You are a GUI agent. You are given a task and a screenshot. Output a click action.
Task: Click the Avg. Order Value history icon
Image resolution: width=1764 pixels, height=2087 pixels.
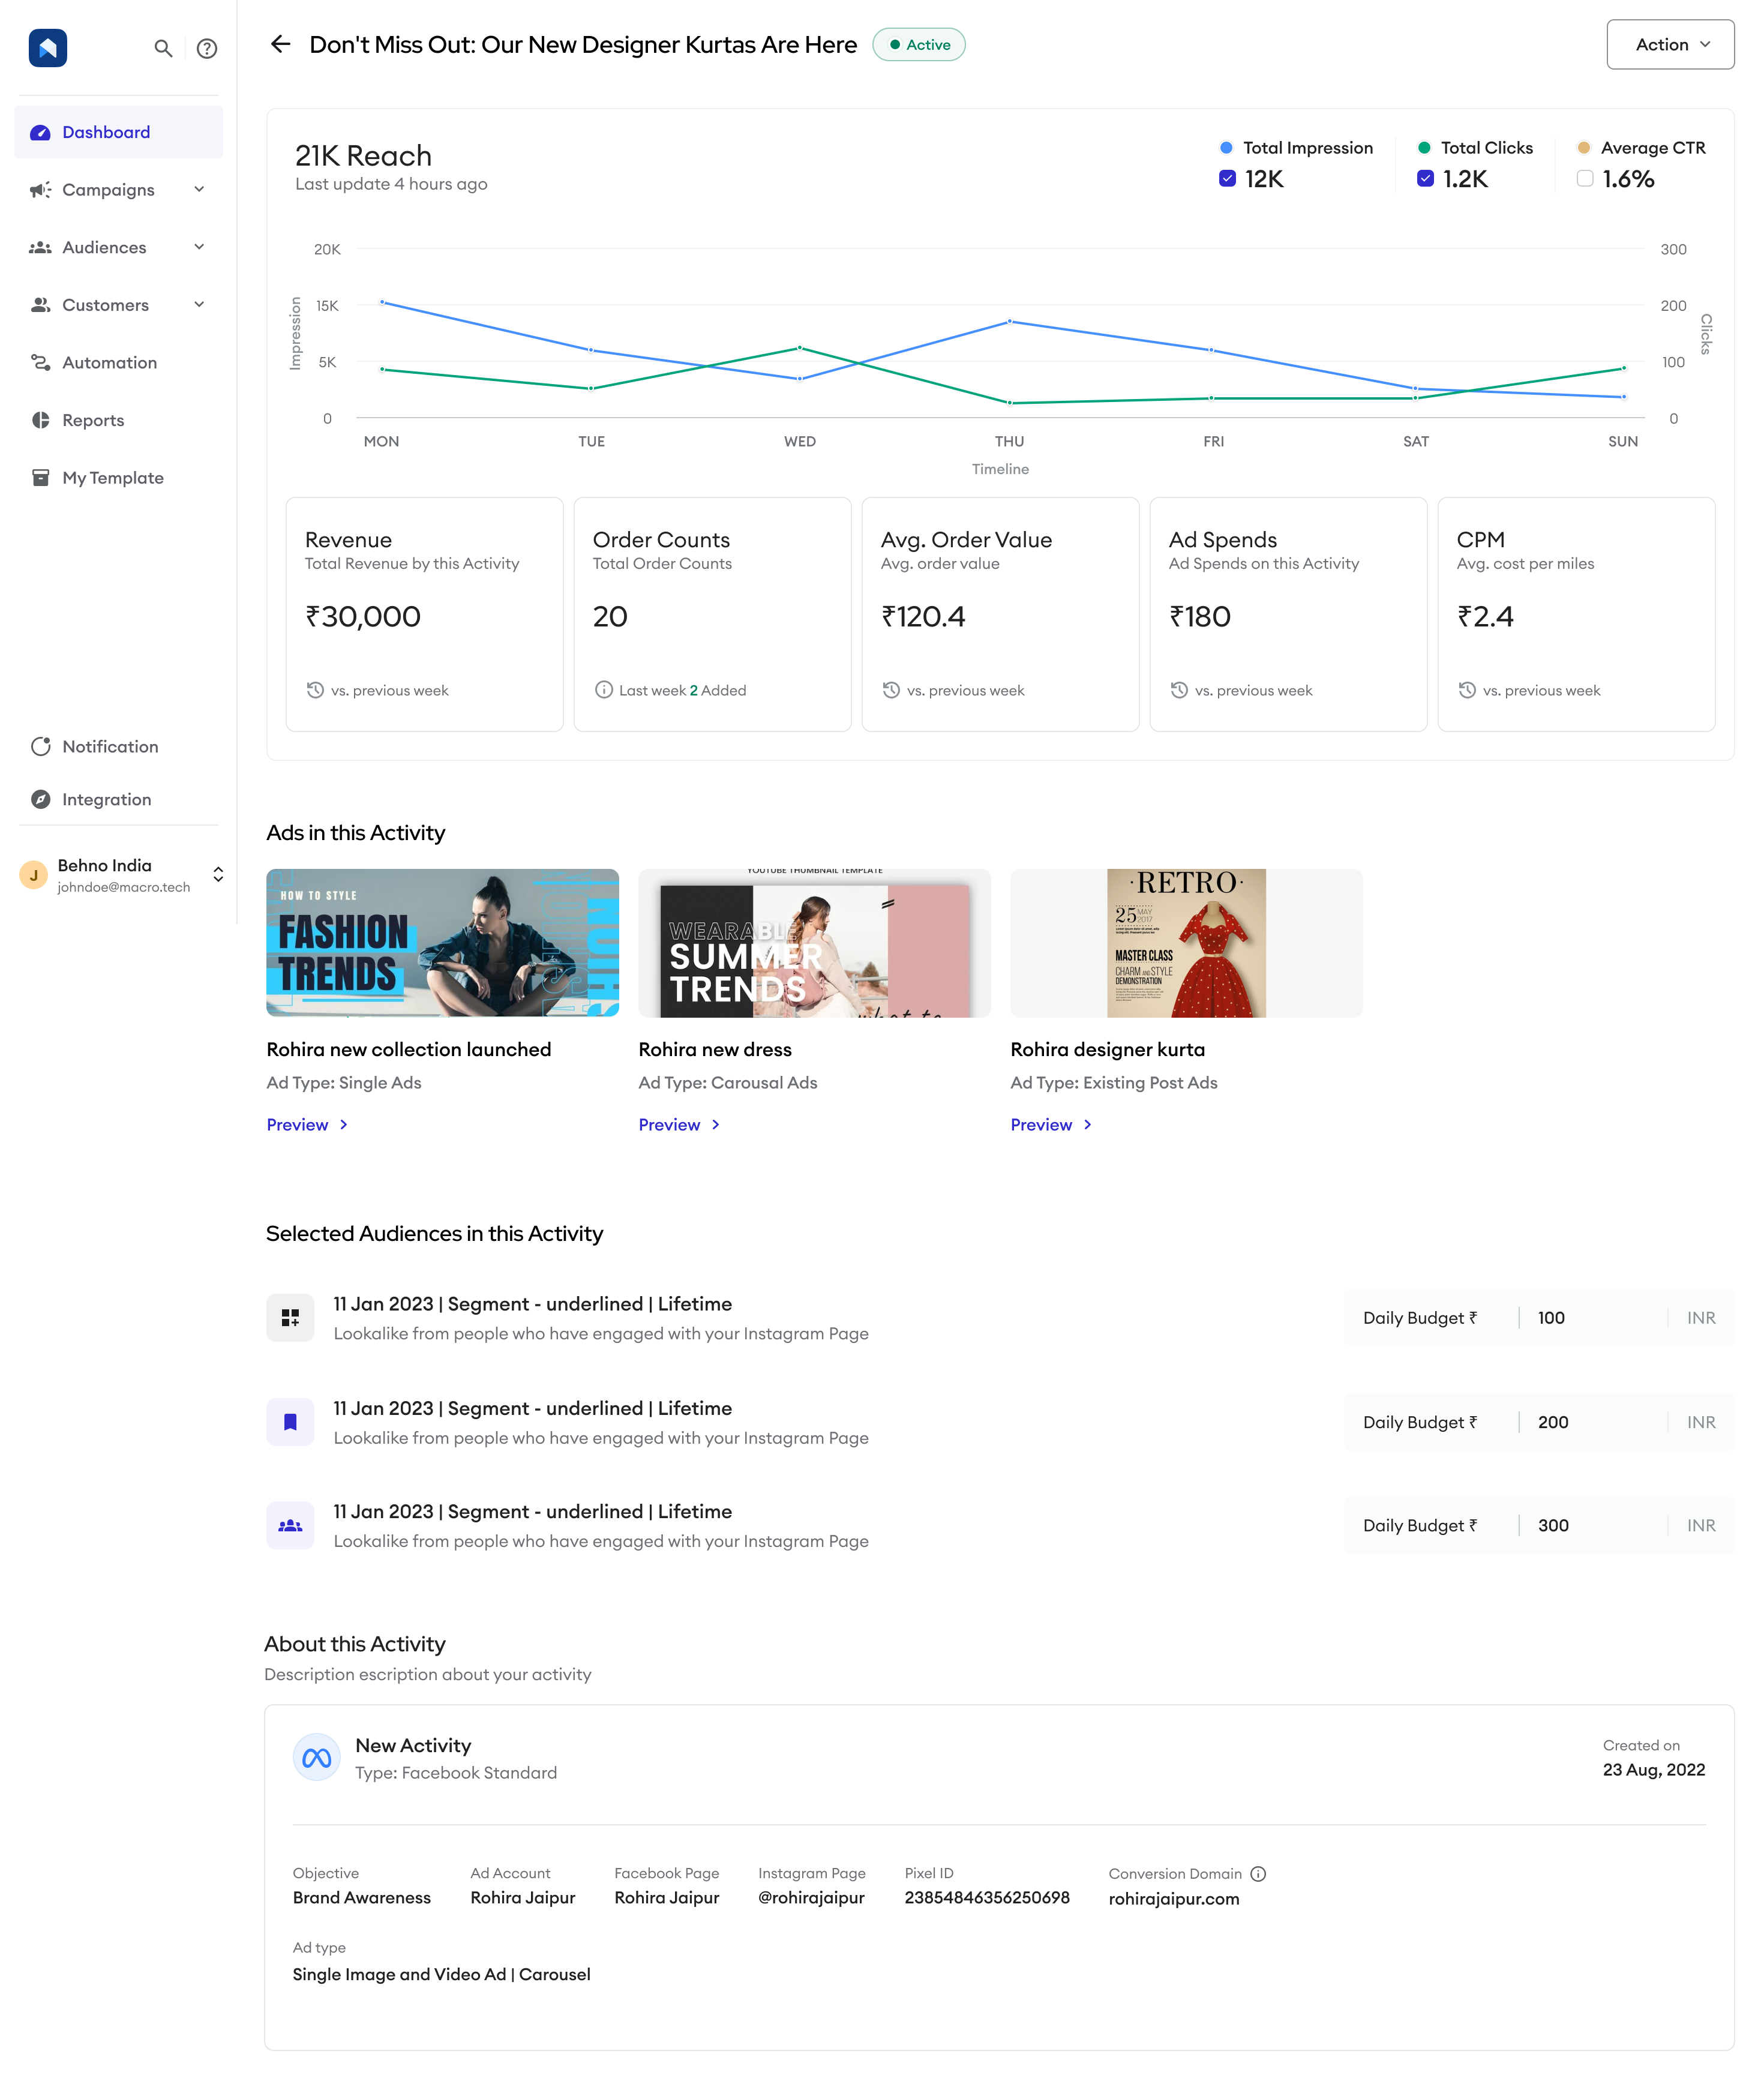point(891,690)
